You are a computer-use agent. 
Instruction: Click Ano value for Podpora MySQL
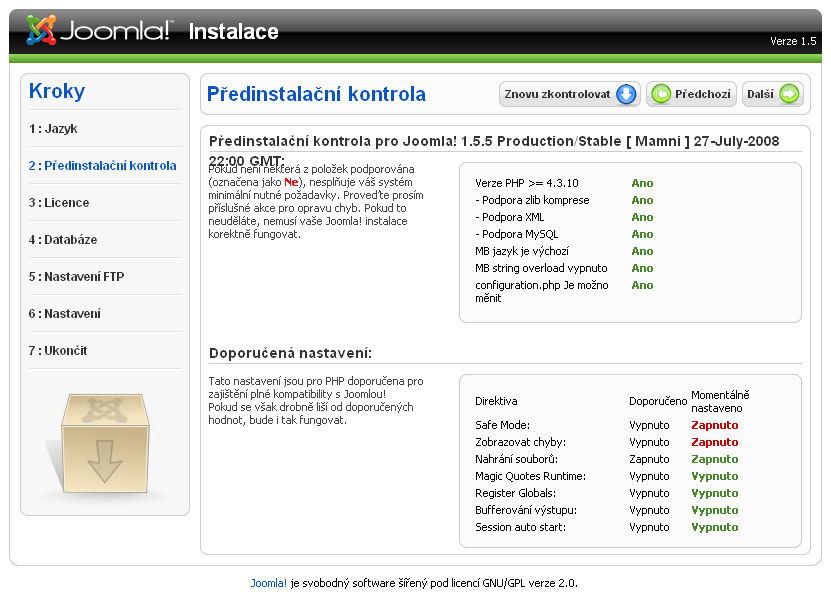[x=642, y=234]
